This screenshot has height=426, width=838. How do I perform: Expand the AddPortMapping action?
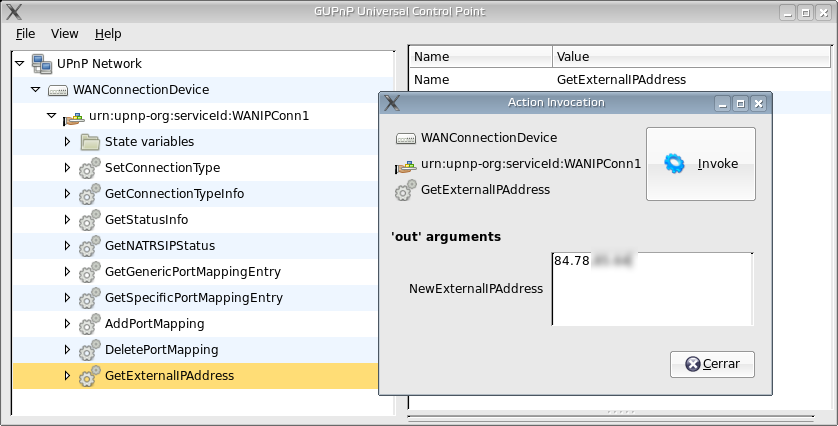(67, 323)
